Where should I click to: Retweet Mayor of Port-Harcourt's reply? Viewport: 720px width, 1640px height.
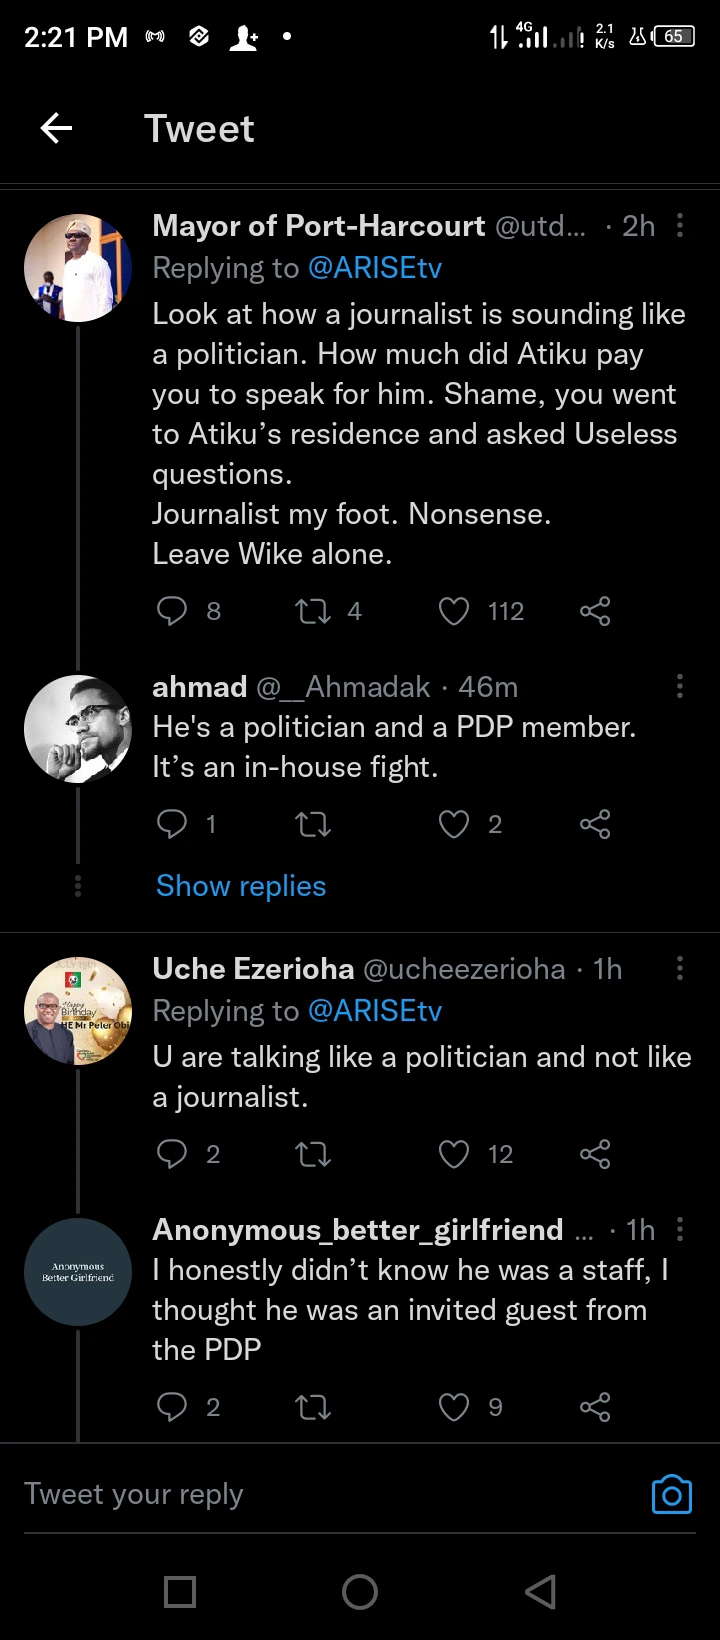[313, 611]
